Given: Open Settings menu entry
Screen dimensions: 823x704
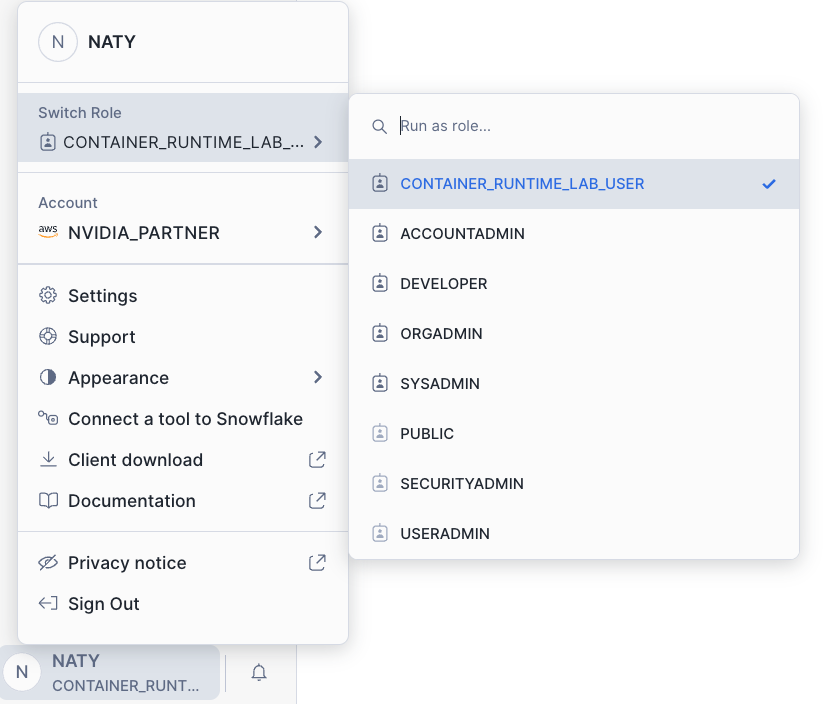Looking at the screenshot, I should 183,296.
